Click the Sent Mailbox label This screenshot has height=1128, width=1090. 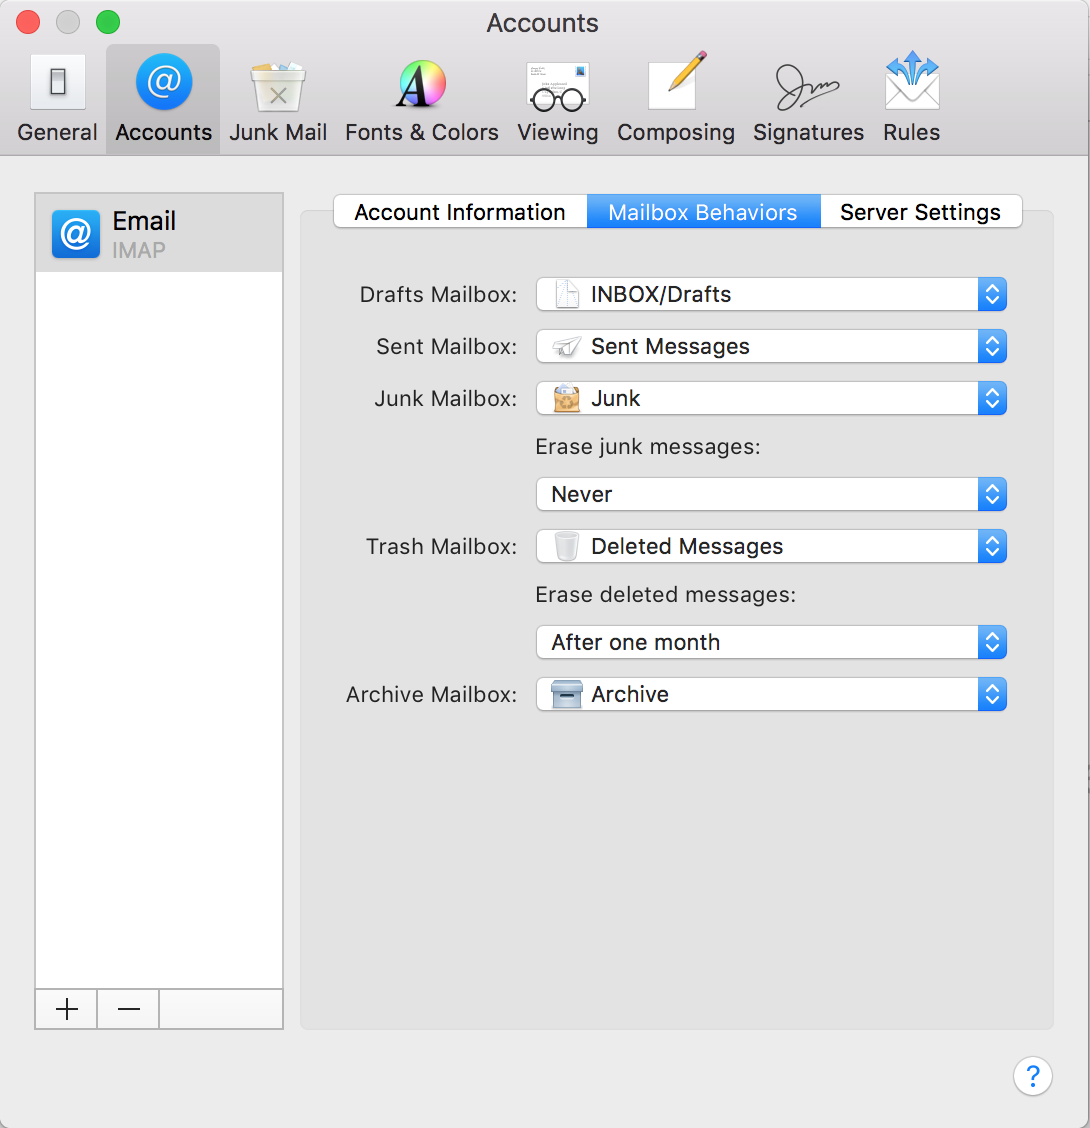(x=447, y=346)
